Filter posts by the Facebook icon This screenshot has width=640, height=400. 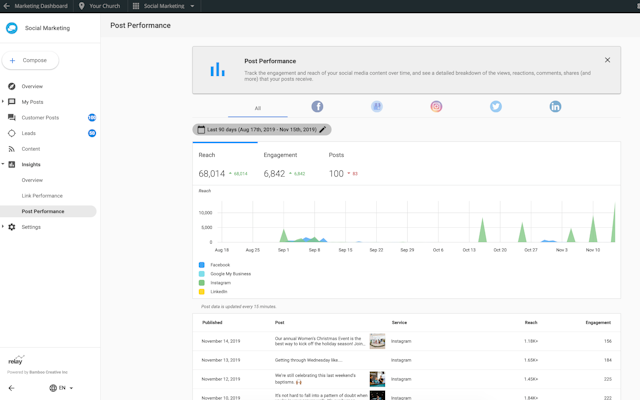(317, 106)
